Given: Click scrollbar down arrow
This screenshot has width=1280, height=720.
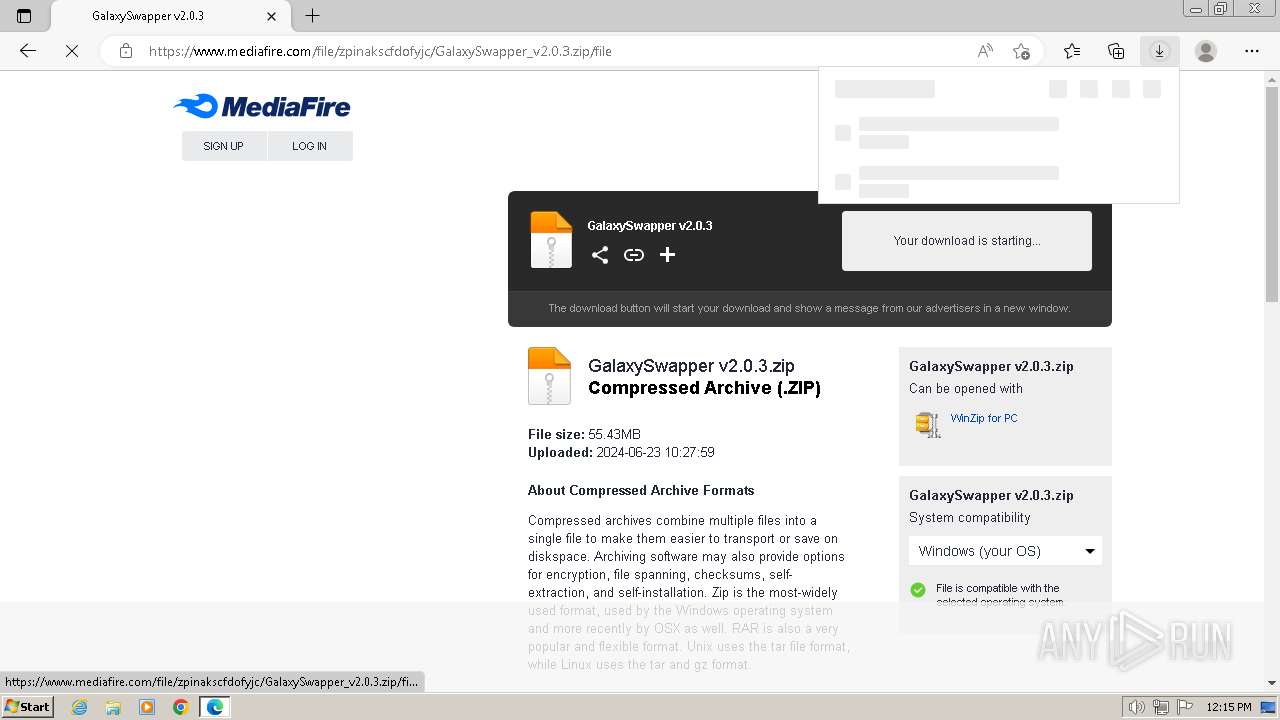Looking at the screenshot, I should tap(1272, 683).
